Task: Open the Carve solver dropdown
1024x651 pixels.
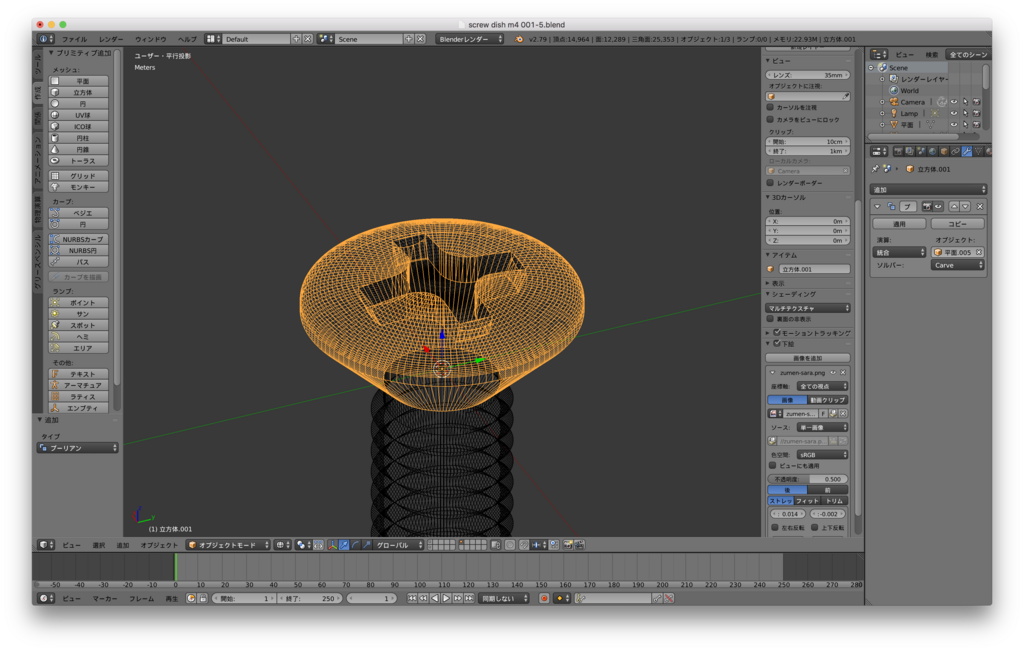Action: [957, 265]
